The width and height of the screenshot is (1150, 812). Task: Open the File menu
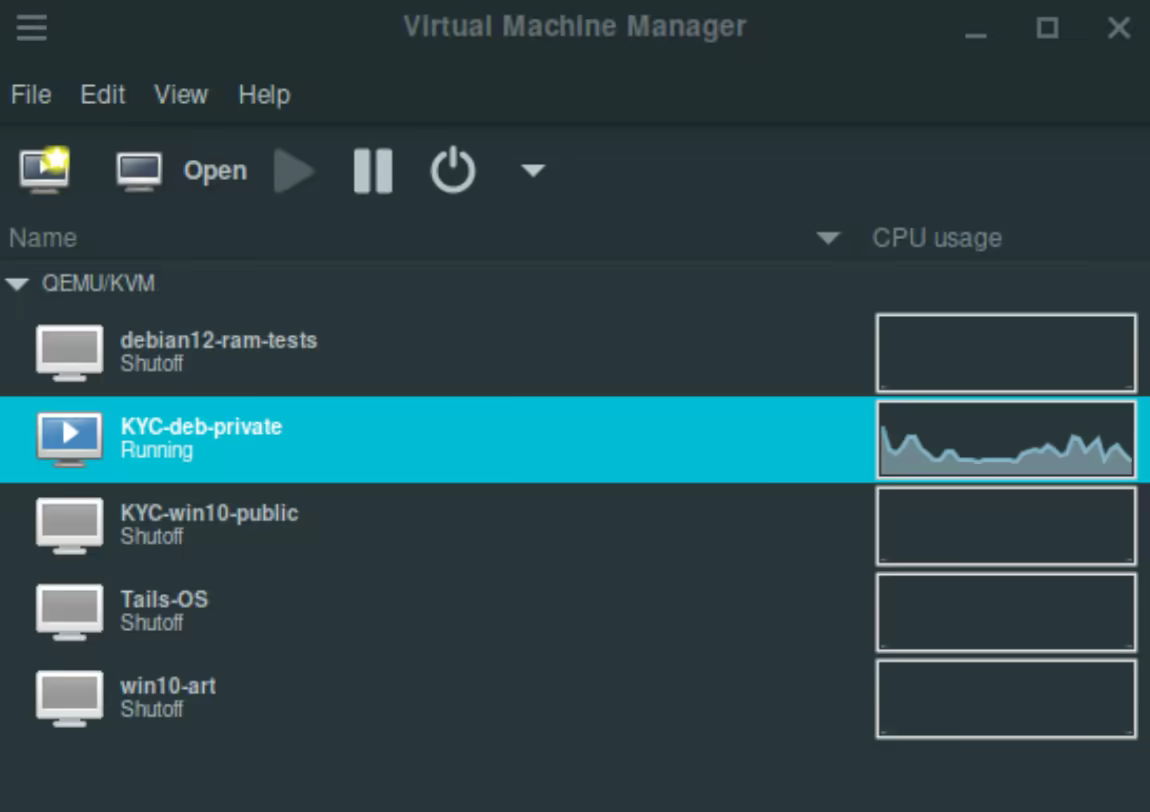click(x=31, y=95)
